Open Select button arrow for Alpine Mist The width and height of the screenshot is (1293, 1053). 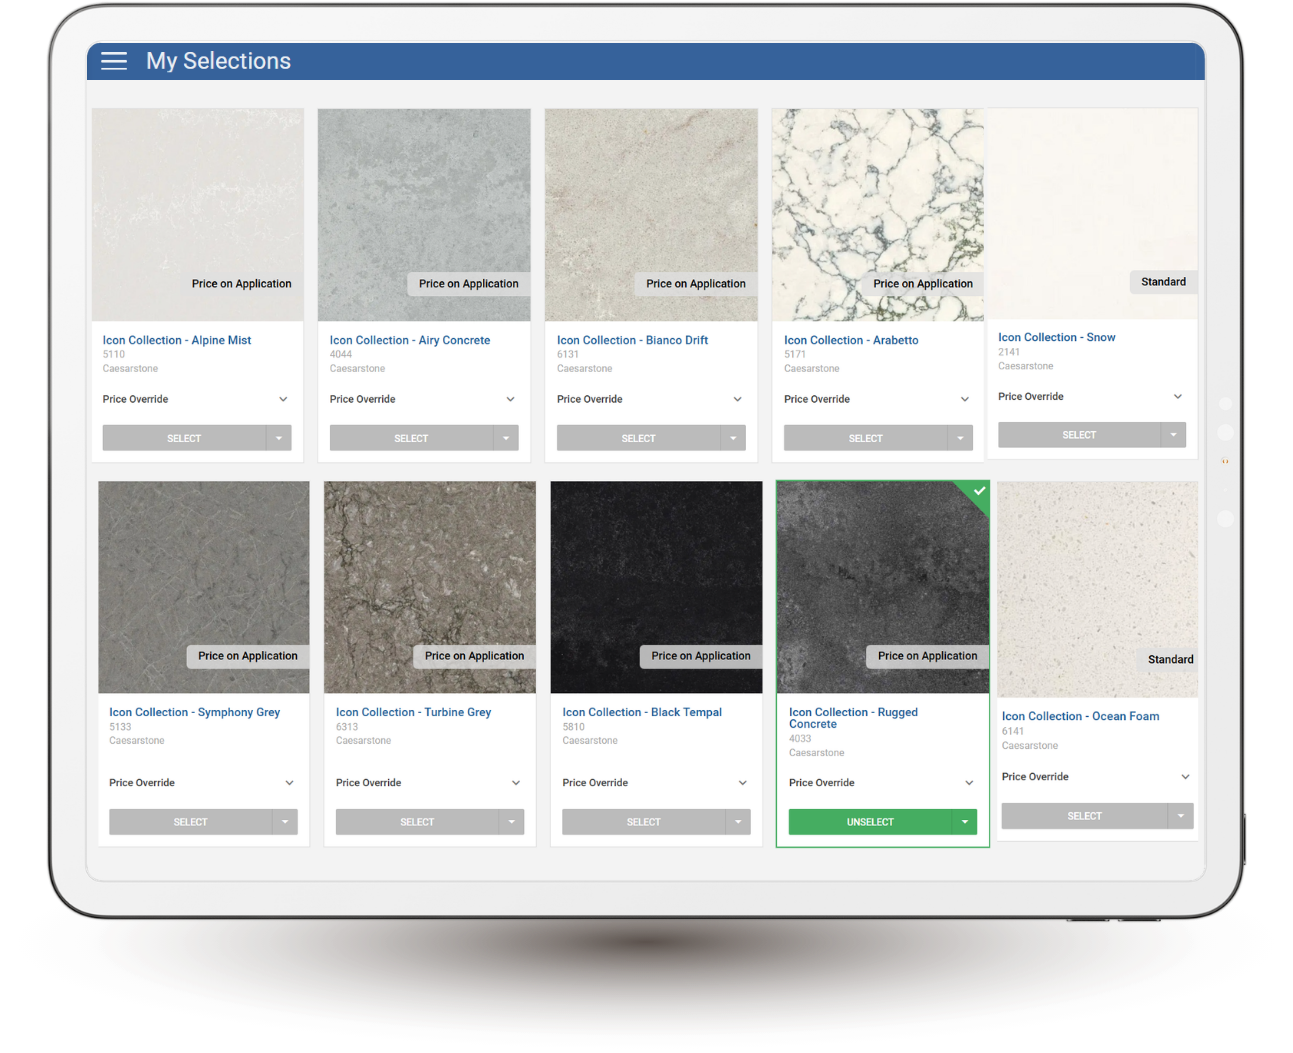pyautogui.click(x=279, y=438)
